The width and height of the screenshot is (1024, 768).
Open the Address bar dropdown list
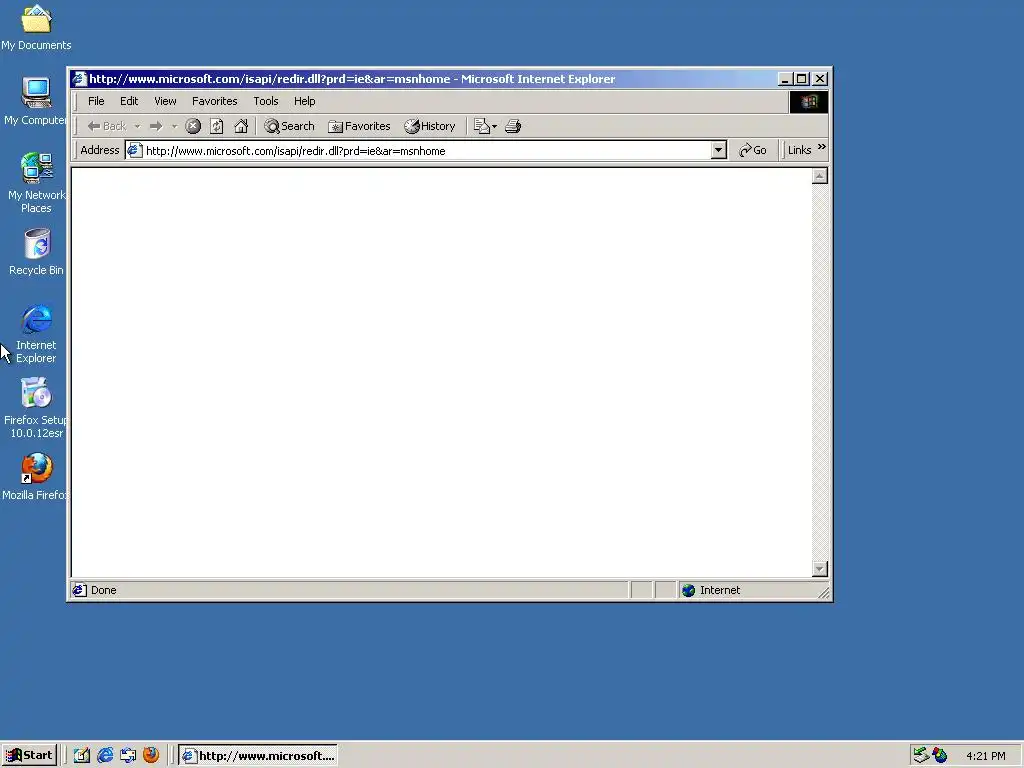pos(718,150)
